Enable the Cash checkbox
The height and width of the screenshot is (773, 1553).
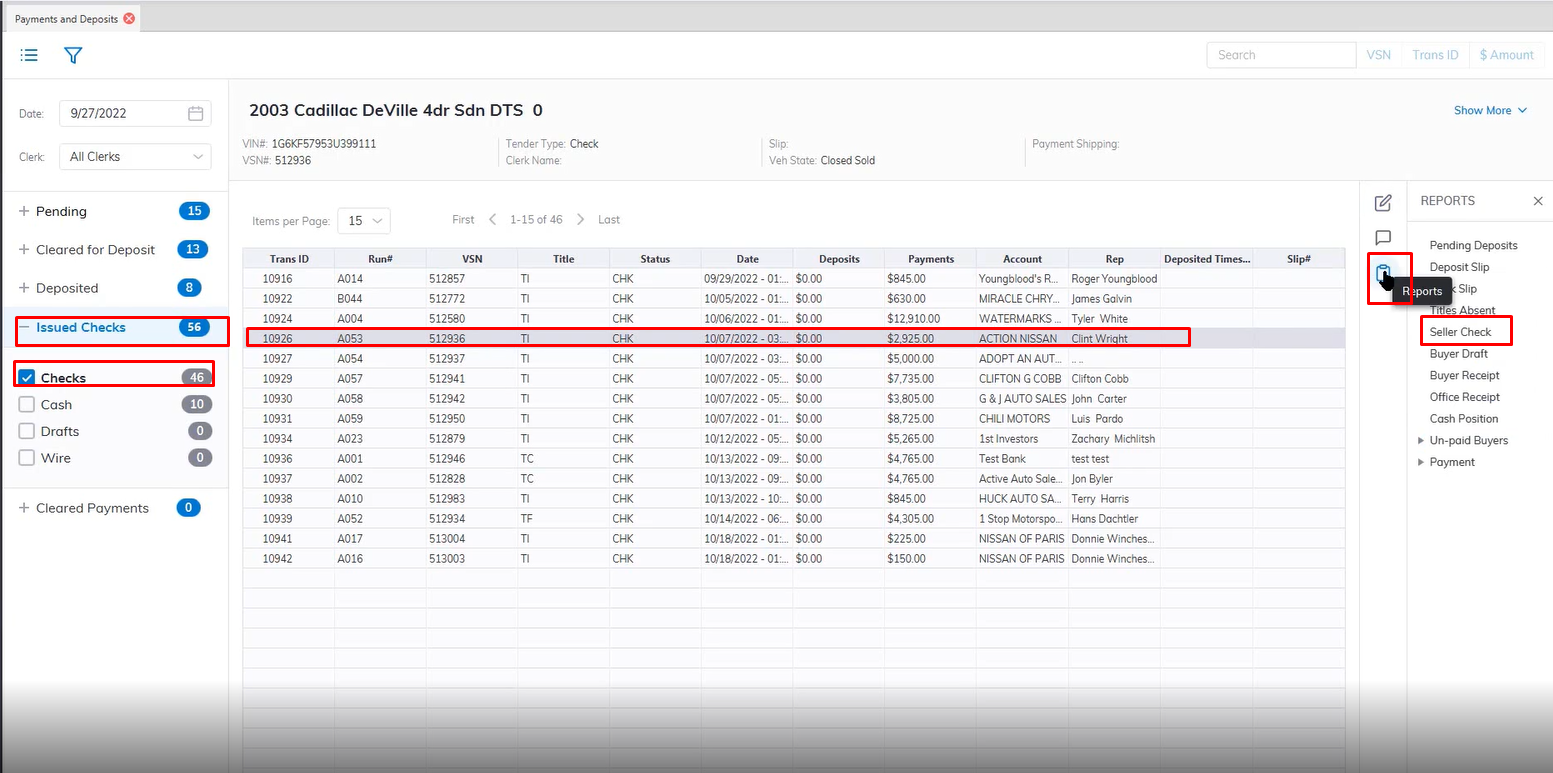(x=27, y=405)
